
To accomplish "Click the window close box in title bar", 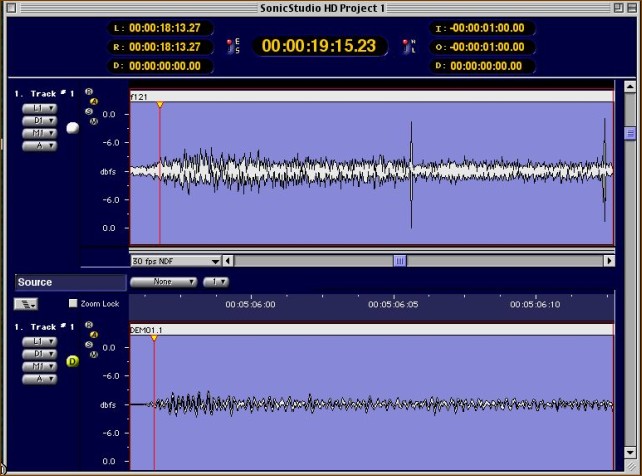I will coord(11,8).
